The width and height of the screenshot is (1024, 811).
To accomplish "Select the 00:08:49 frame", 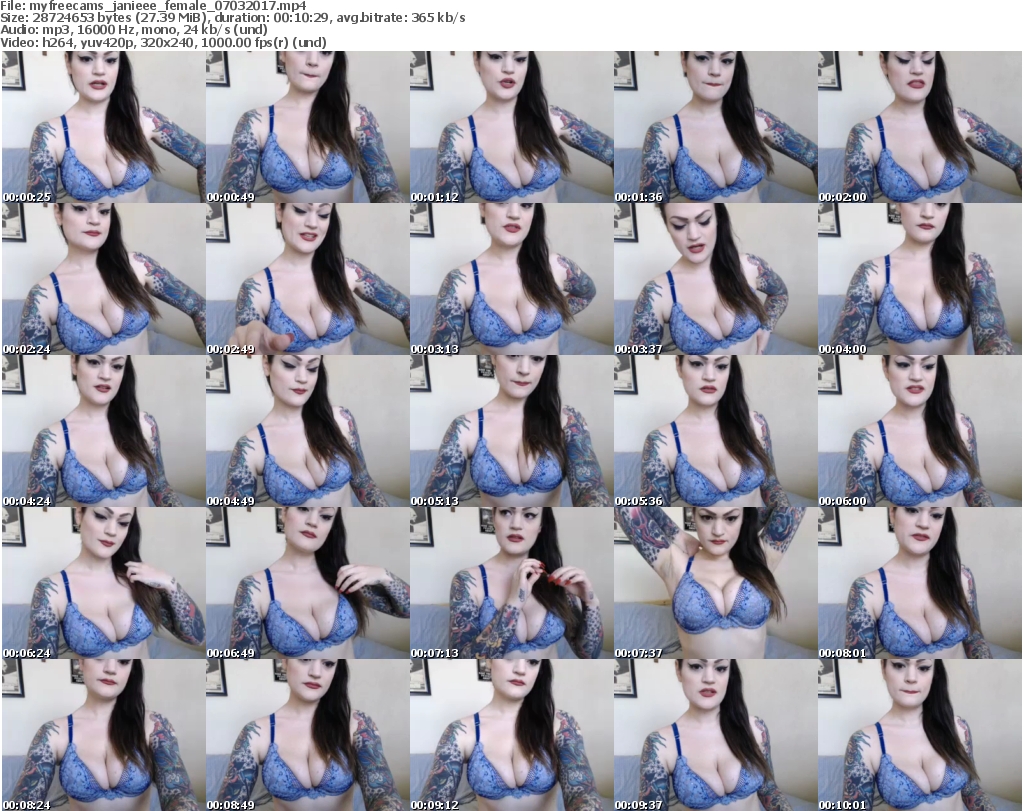I will tap(308, 735).
